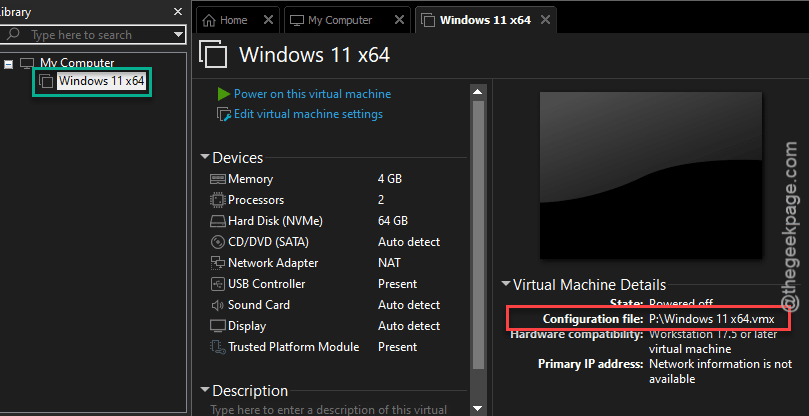
Task: Click the 64 GB hard disk value
Action: point(393,221)
